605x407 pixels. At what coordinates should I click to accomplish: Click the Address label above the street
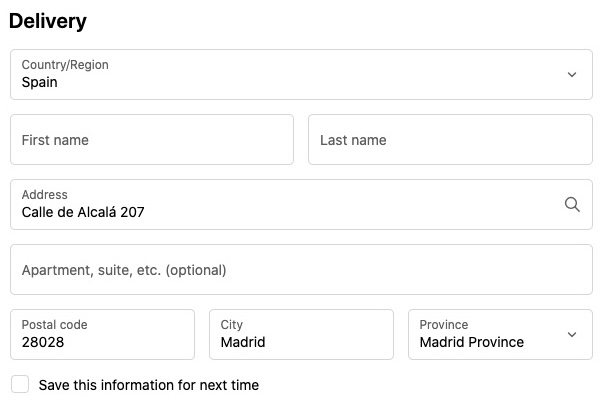pos(44,194)
